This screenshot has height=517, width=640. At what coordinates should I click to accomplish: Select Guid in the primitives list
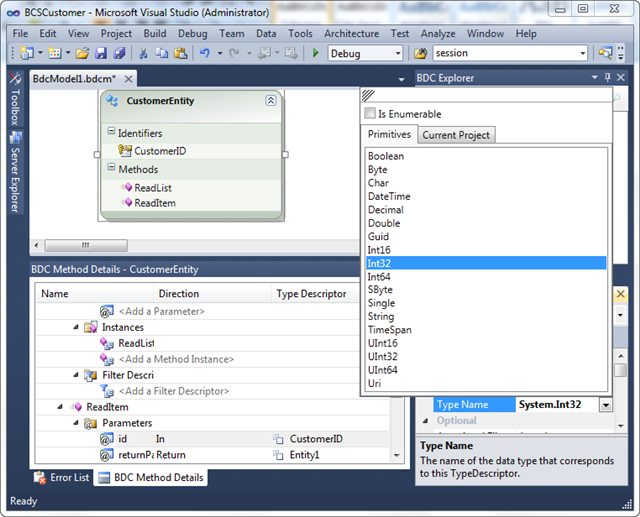[486, 236]
